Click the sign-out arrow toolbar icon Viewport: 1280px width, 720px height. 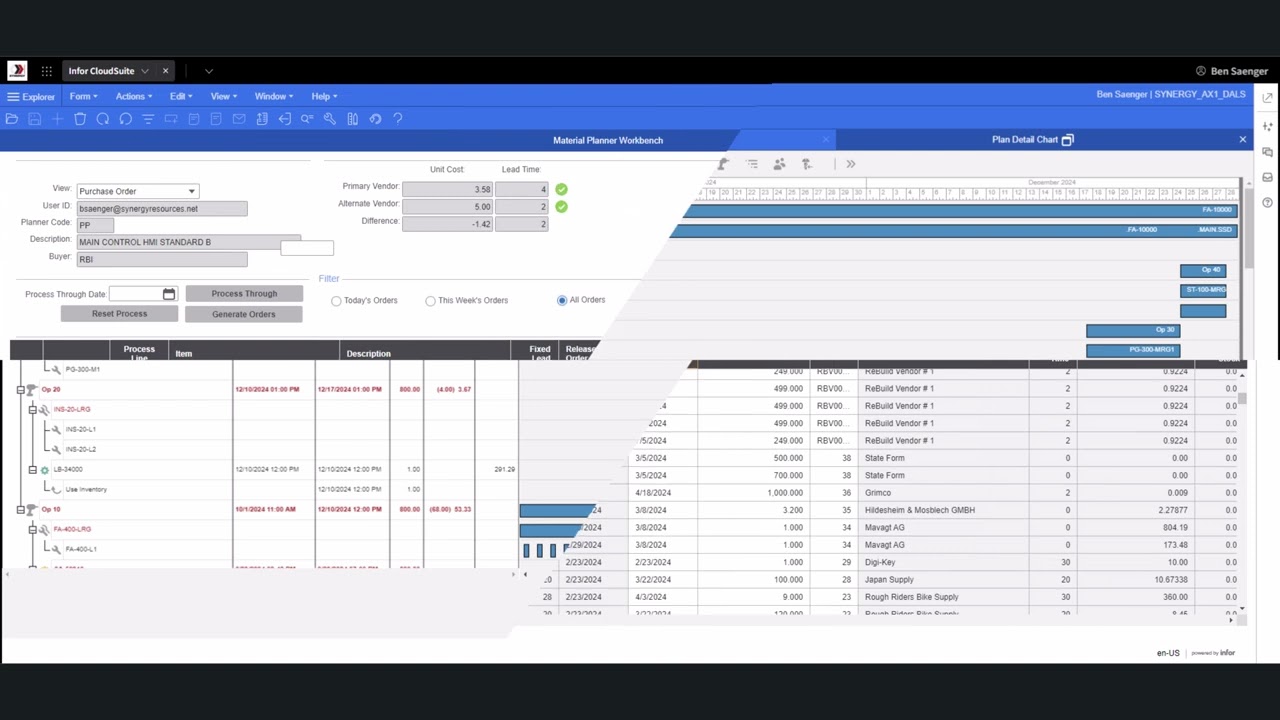(x=284, y=119)
